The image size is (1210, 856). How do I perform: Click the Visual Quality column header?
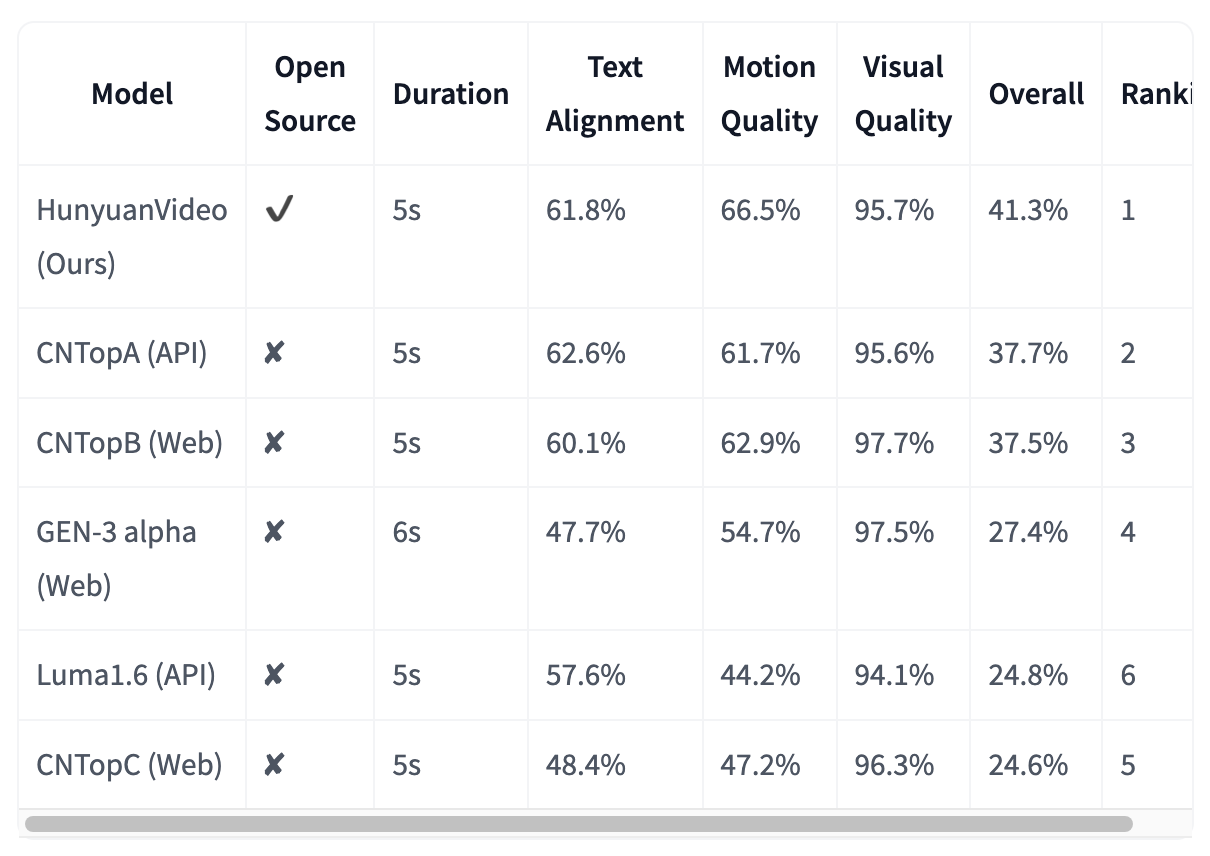point(903,94)
